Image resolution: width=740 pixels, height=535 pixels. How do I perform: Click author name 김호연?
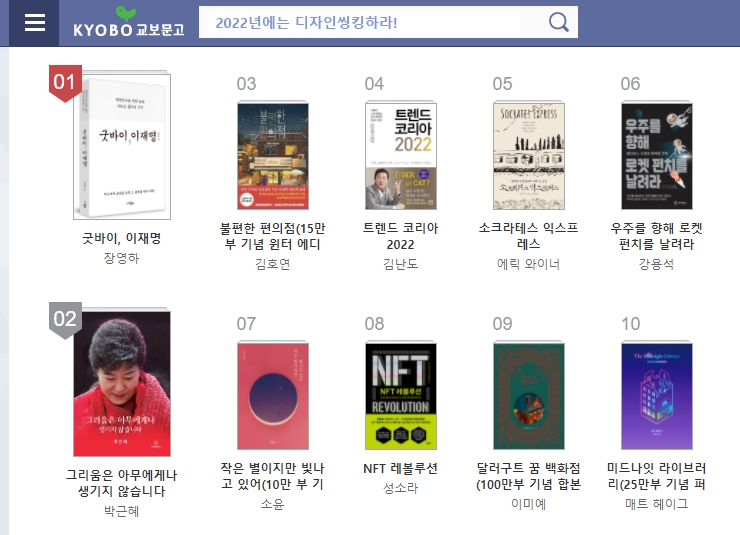273,264
